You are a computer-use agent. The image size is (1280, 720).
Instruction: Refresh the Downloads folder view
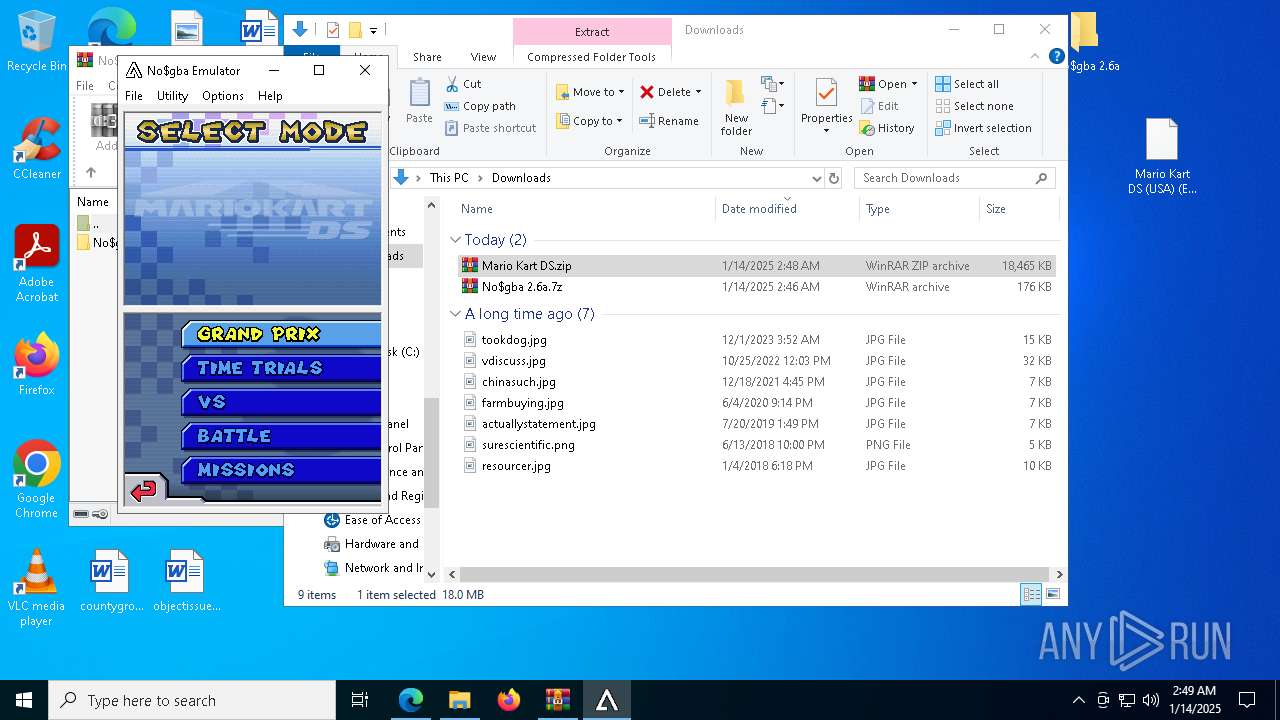(x=834, y=178)
